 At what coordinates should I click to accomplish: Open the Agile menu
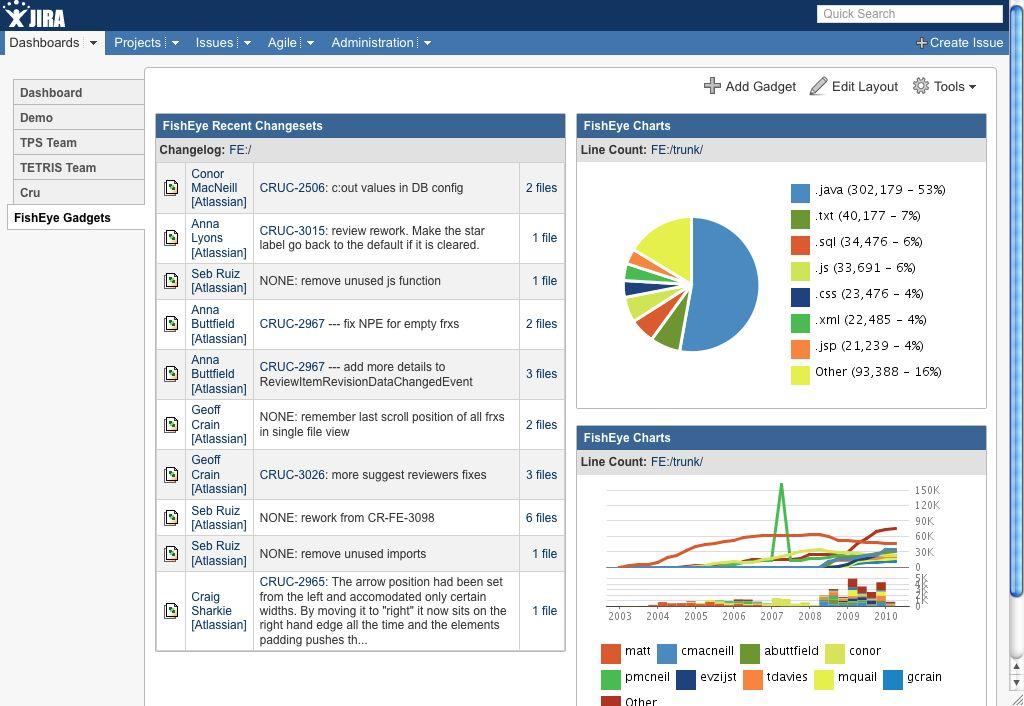(282, 43)
